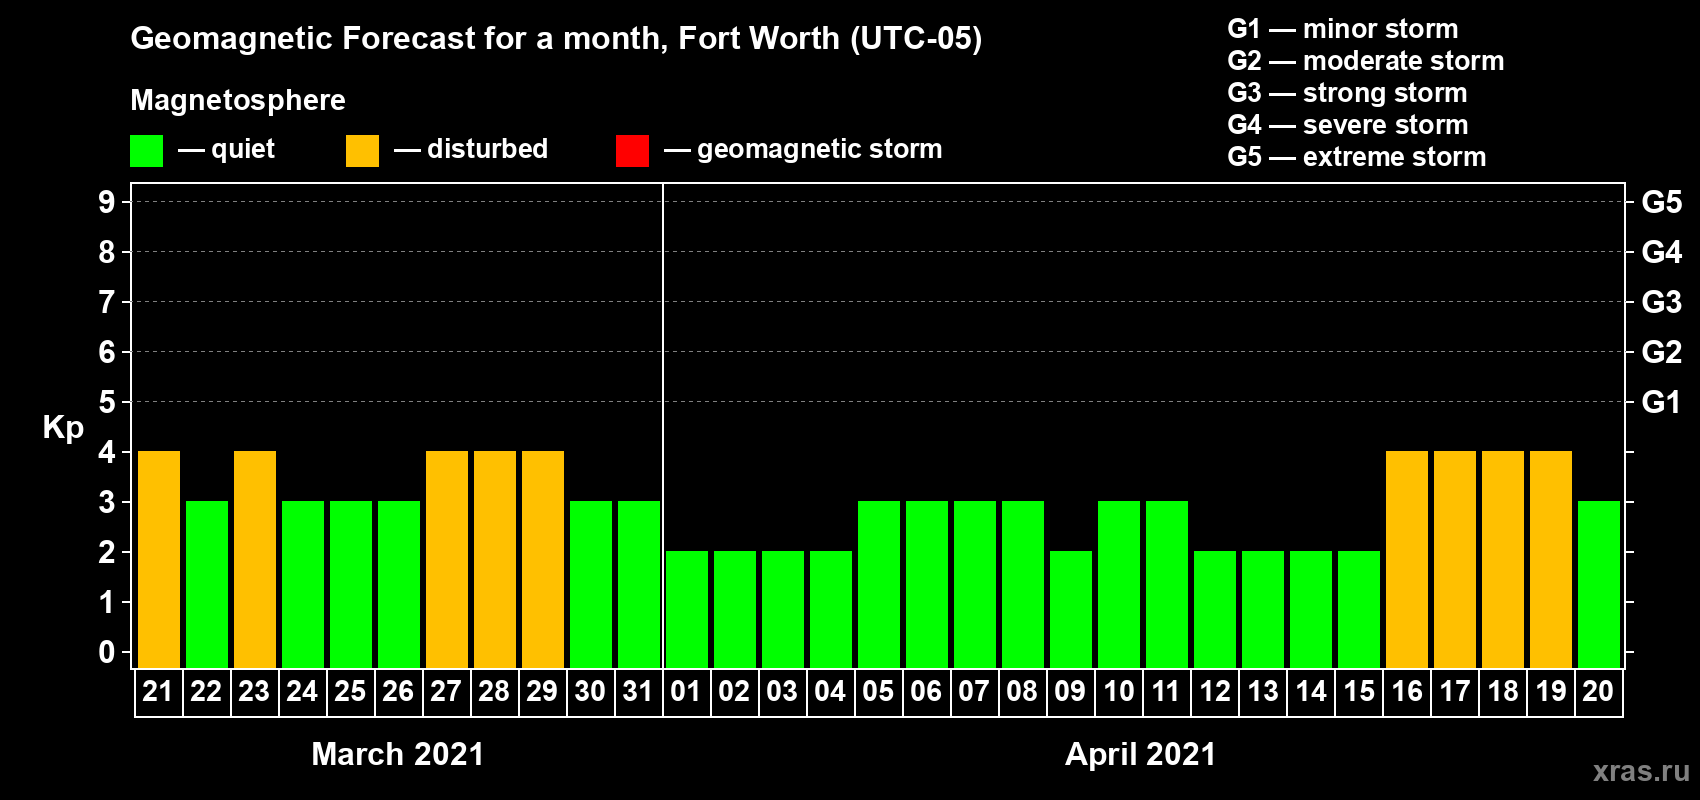Click the orange disturbed legend swatch
The height and width of the screenshot is (800, 1700).
click(x=362, y=151)
